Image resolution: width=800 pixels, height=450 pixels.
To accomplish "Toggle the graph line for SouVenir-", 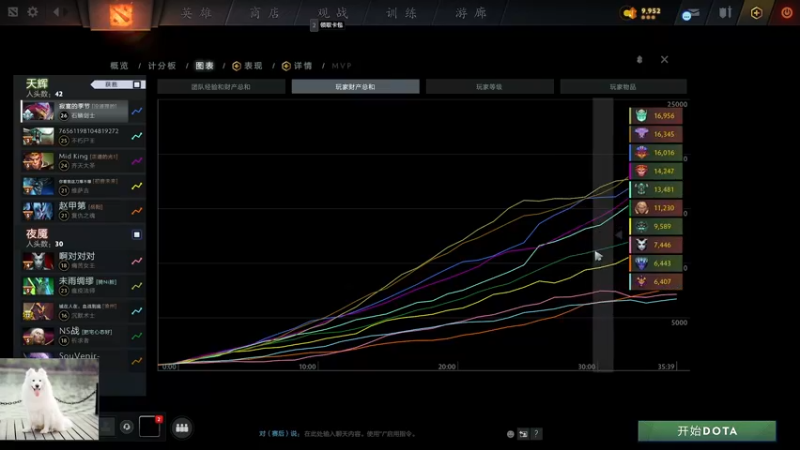I will click(137, 361).
